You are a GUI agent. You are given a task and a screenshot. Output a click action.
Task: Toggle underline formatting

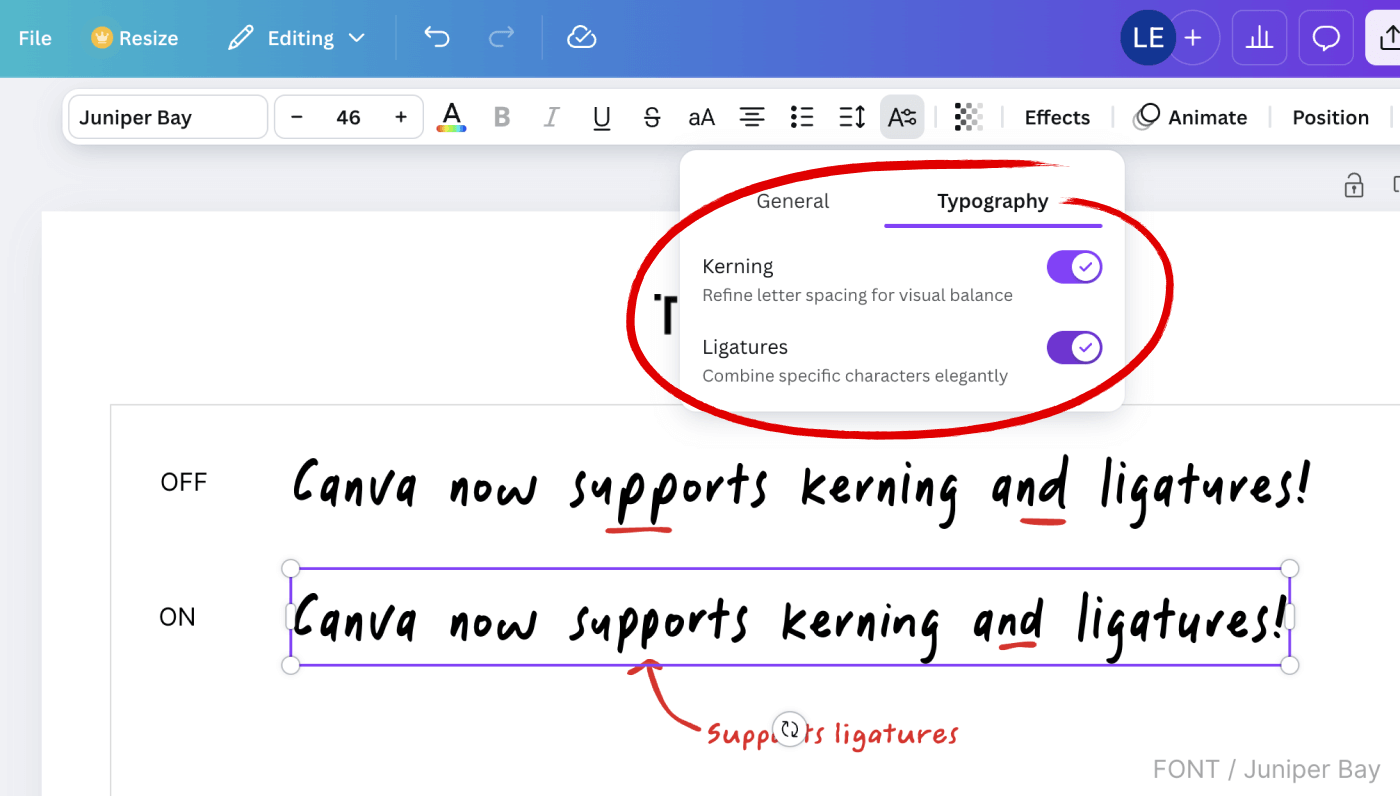(601, 117)
